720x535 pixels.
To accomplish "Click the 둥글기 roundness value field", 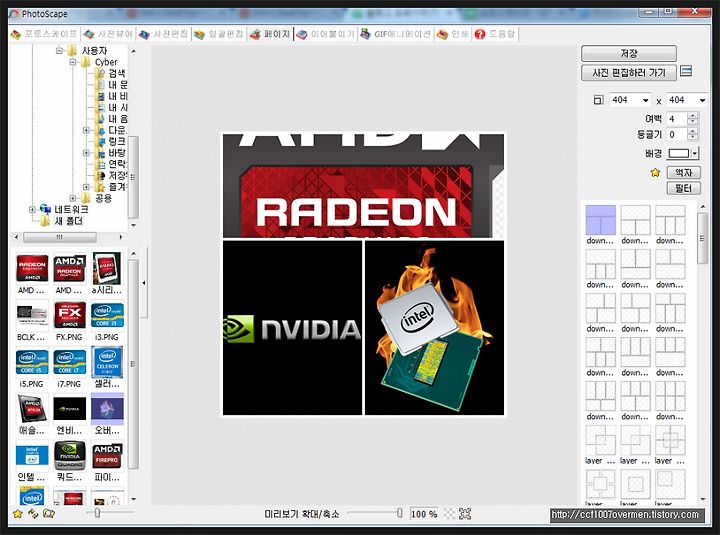I will [x=677, y=135].
